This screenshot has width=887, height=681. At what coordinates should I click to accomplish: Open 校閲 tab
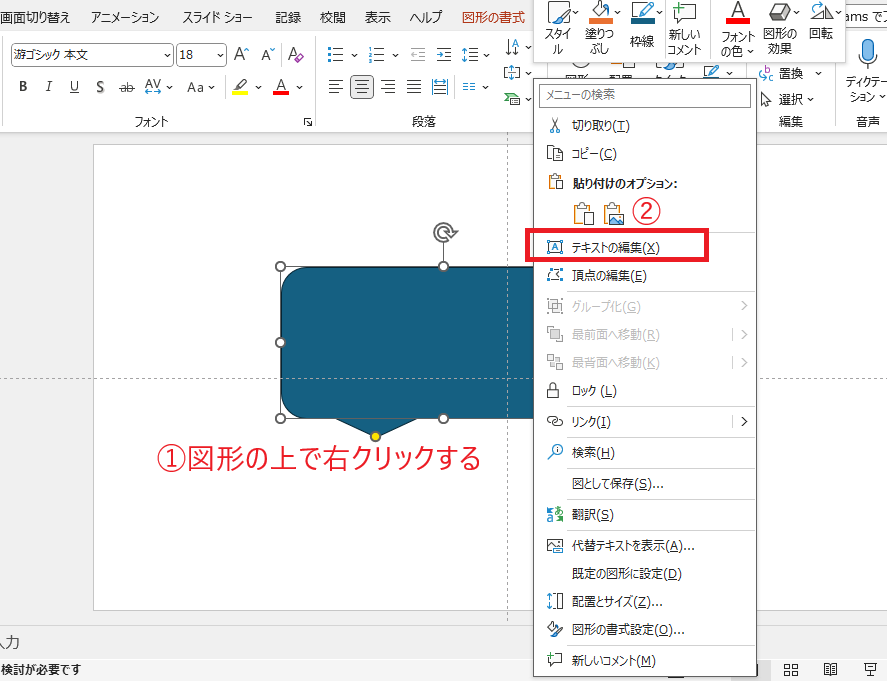pyautogui.click(x=333, y=18)
